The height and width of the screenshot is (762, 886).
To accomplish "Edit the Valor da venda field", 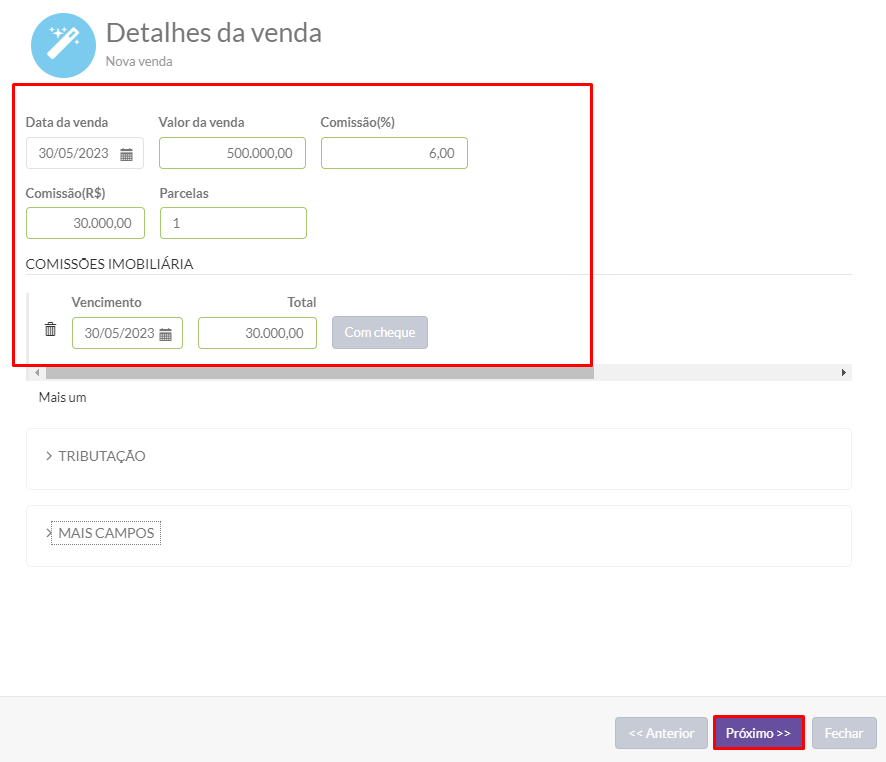I will [x=232, y=153].
